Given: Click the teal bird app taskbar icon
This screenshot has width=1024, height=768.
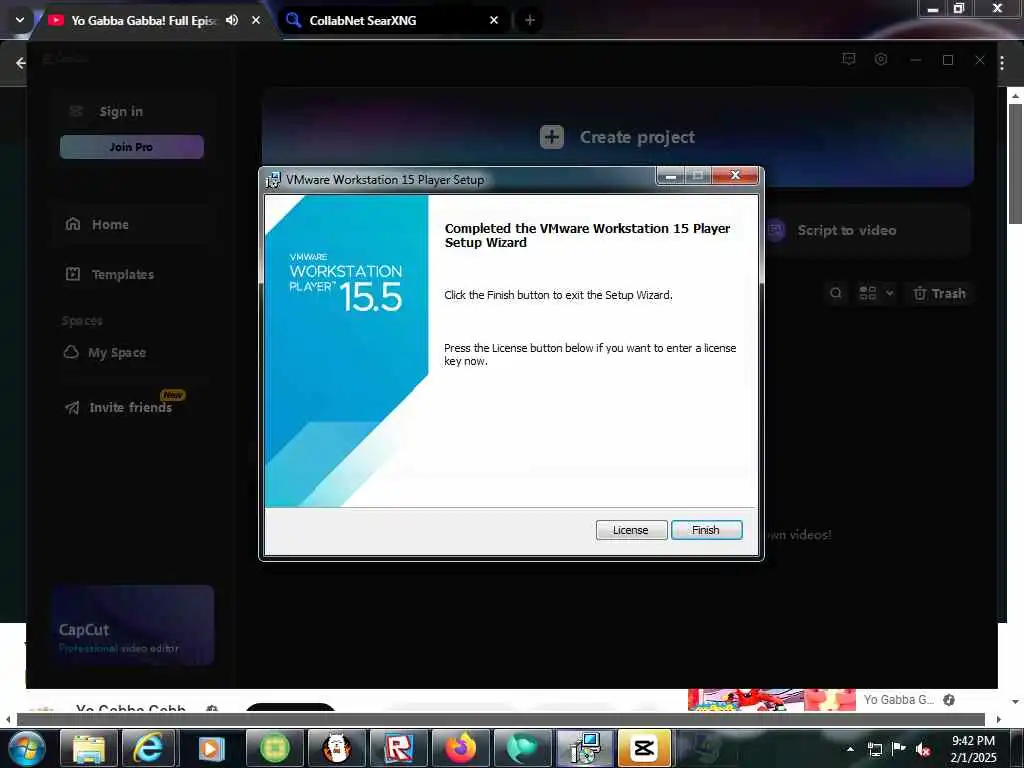Looking at the screenshot, I should 522,748.
